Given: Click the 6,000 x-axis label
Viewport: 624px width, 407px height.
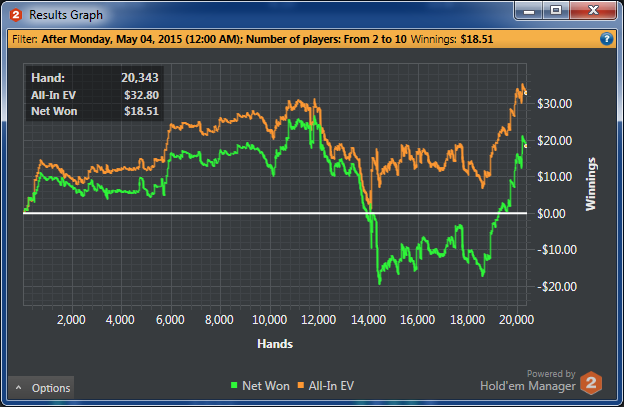Looking at the screenshot, I should (x=170, y=320).
